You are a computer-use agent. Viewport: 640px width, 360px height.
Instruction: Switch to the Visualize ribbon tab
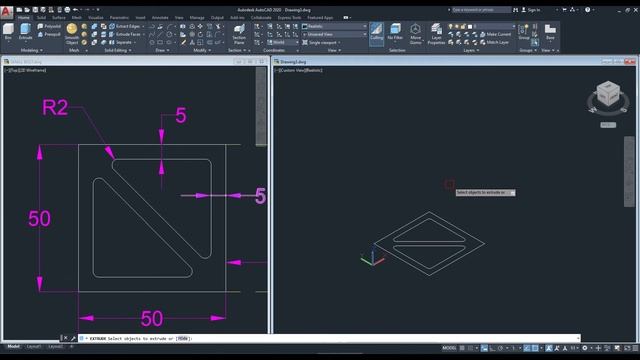[96, 18]
